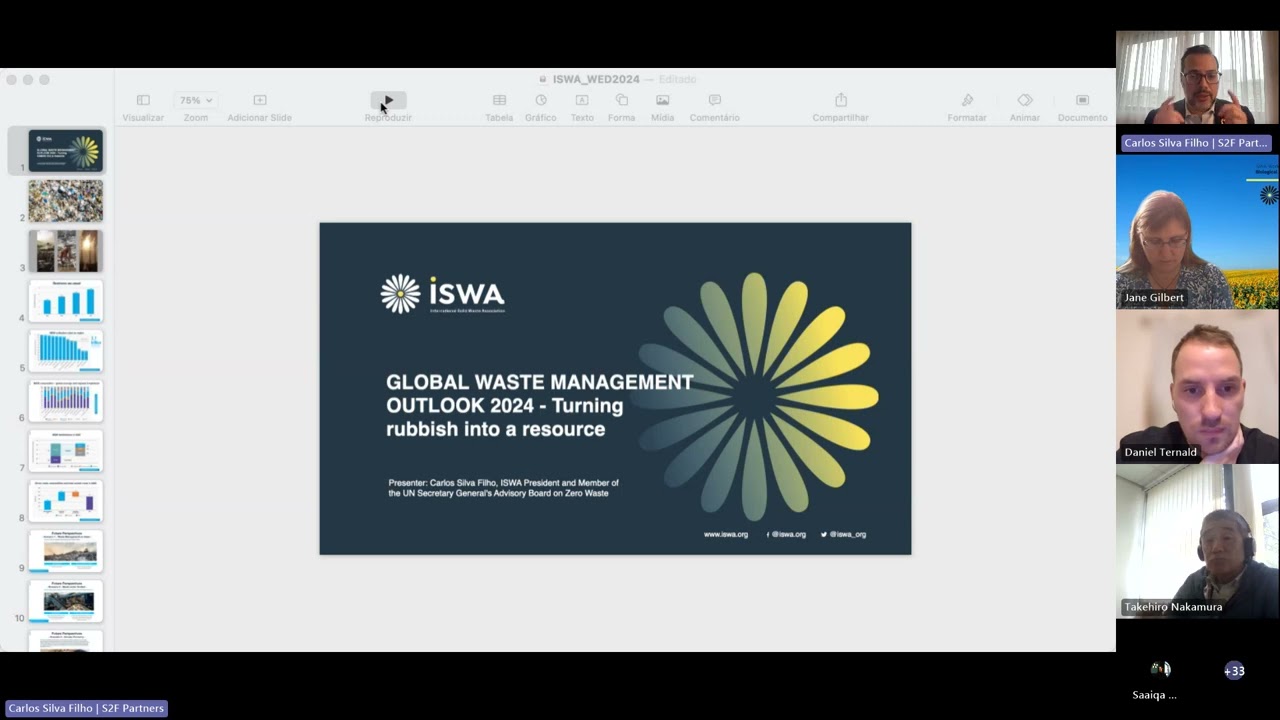Image resolution: width=1280 pixels, height=720 pixels.
Task: Select slide 8 thumbnail in the navigator
Action: pyautogui.click(x=65, y=501)
